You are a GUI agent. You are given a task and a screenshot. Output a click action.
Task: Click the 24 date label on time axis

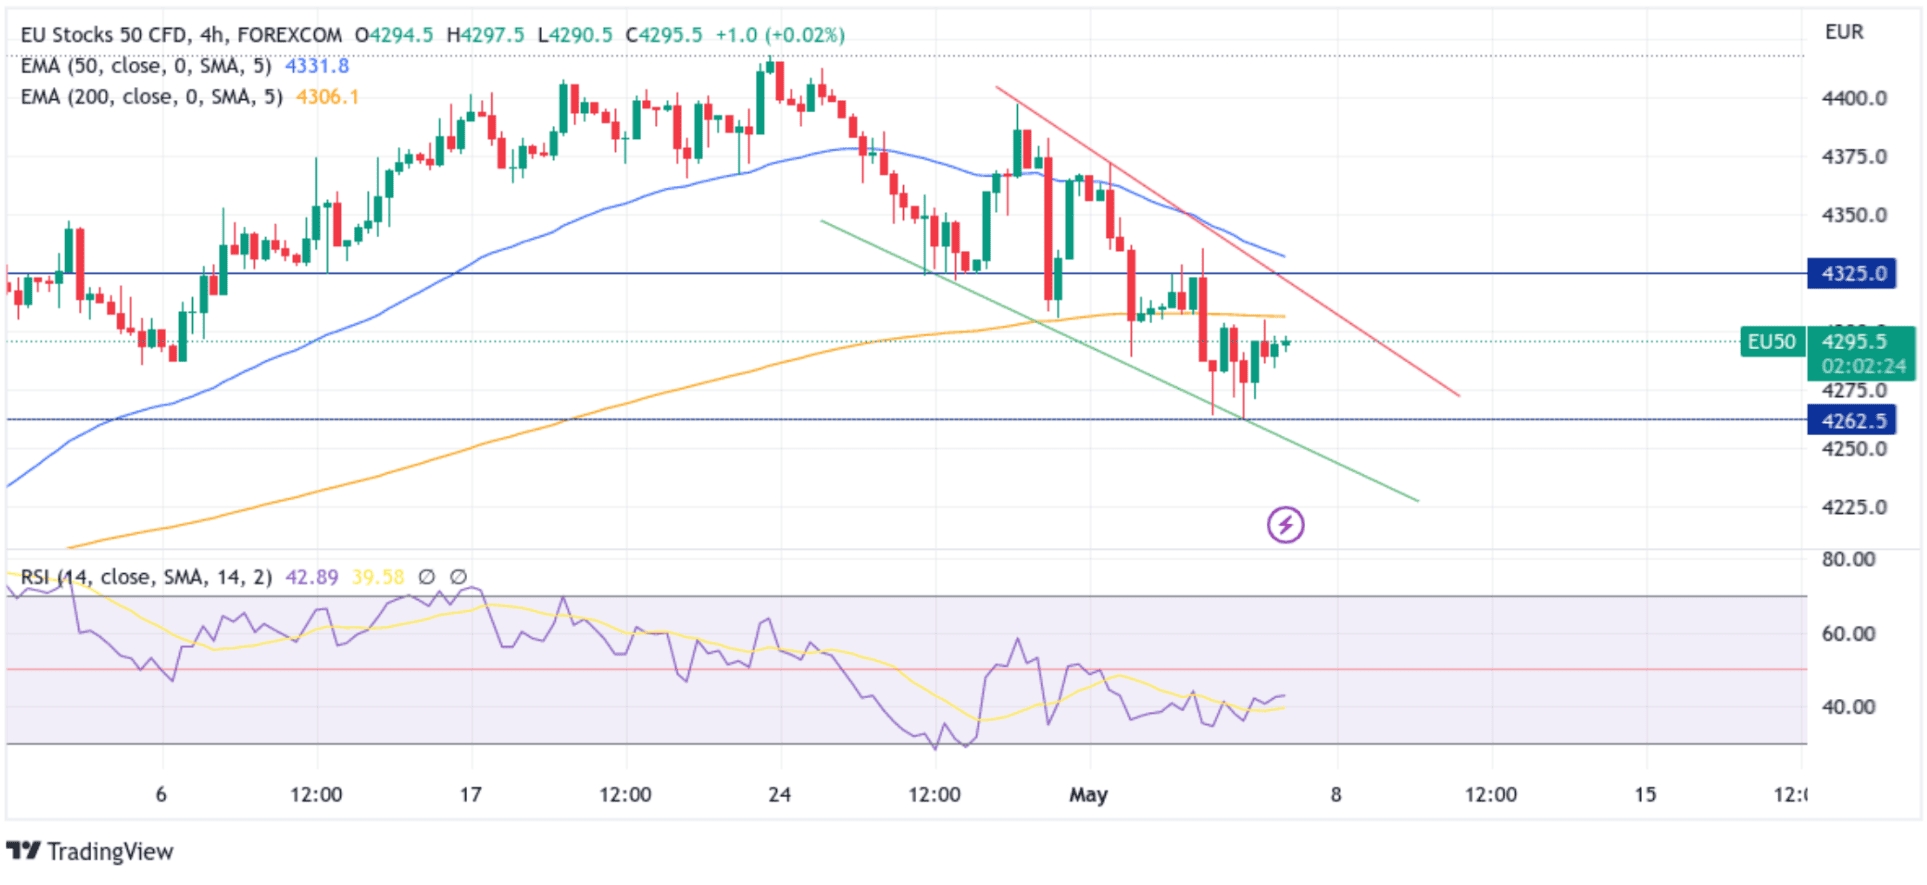779,795
